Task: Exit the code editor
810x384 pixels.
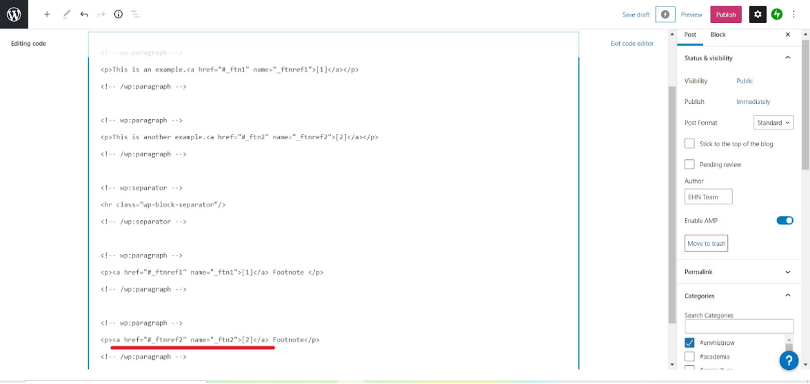Action: 632,43
